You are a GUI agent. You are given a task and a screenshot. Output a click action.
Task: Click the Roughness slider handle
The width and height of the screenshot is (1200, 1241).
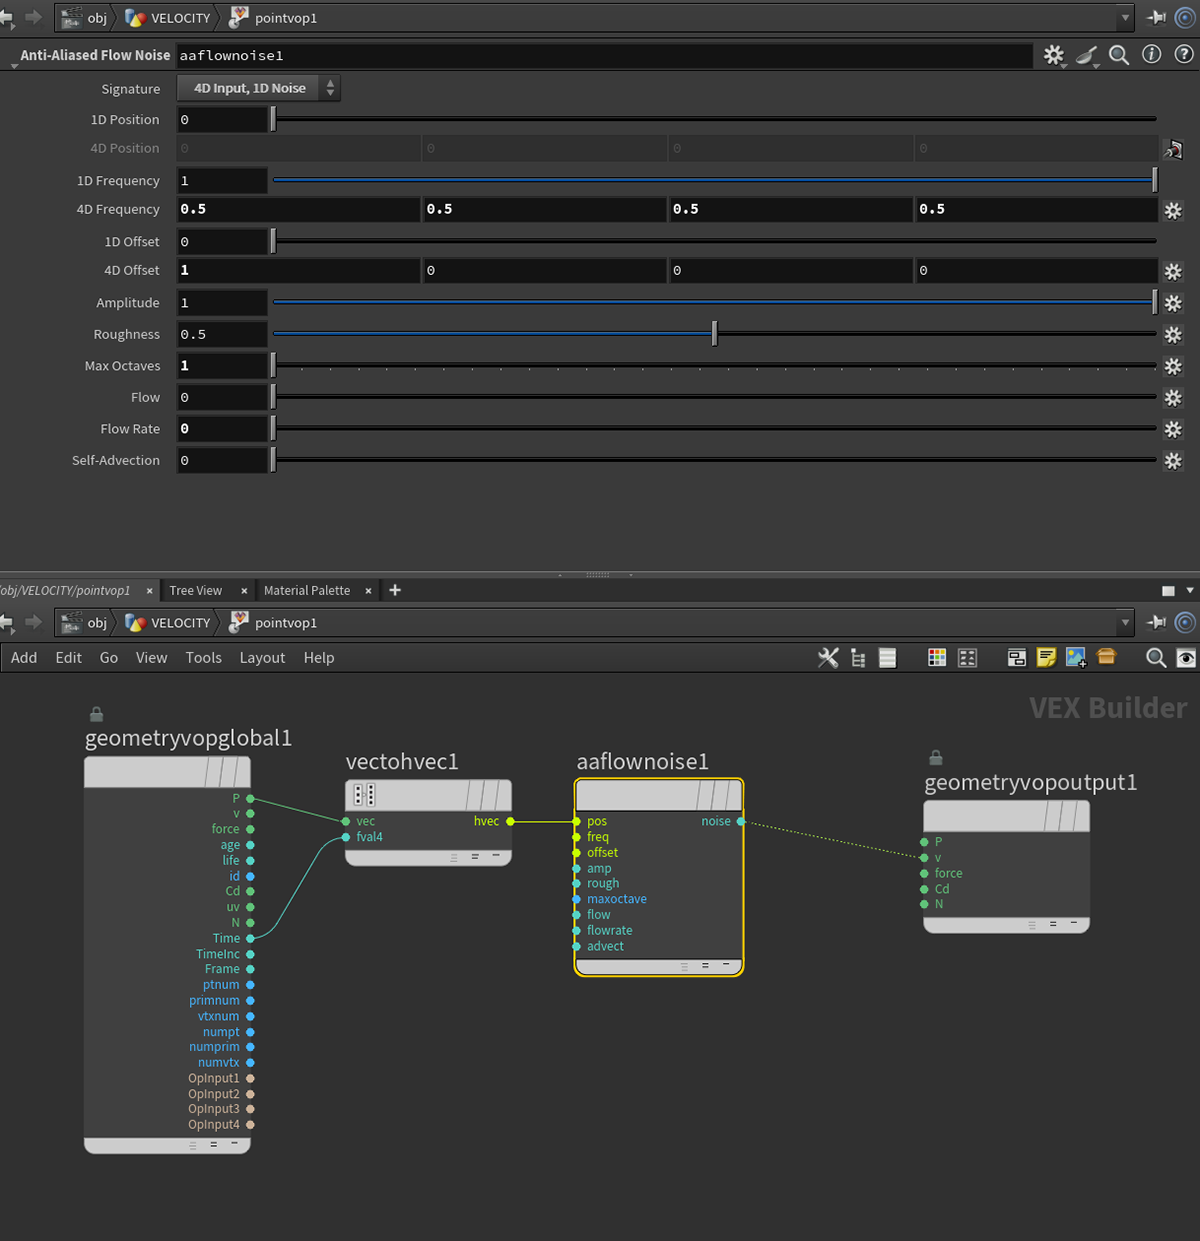[714, 334]
